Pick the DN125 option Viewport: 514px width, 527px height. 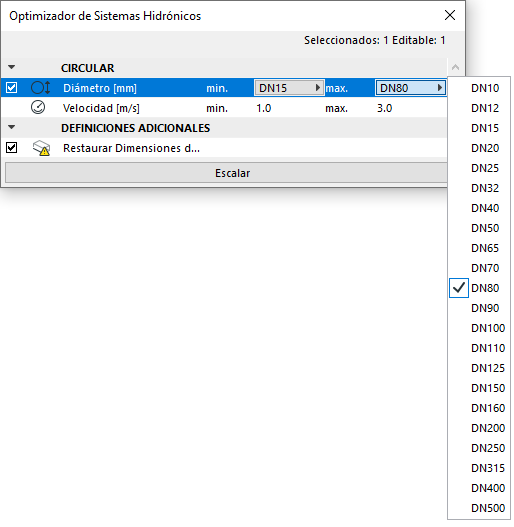[479, 368]
